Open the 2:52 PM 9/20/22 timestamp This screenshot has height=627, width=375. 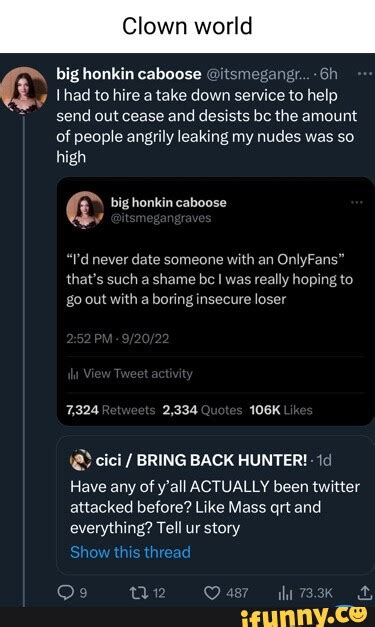pos(118,339)
